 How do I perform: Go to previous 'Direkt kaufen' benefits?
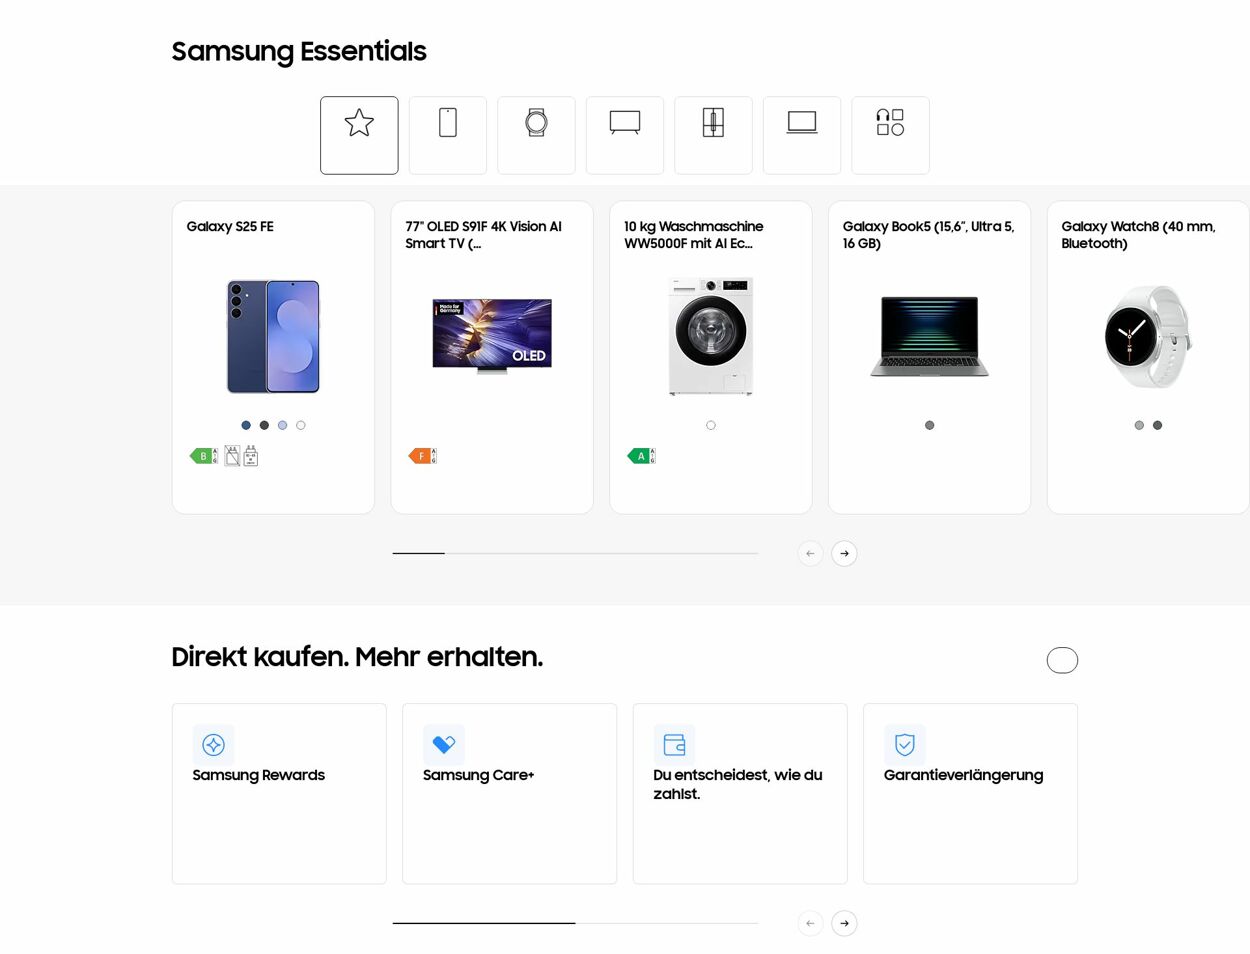810,923
